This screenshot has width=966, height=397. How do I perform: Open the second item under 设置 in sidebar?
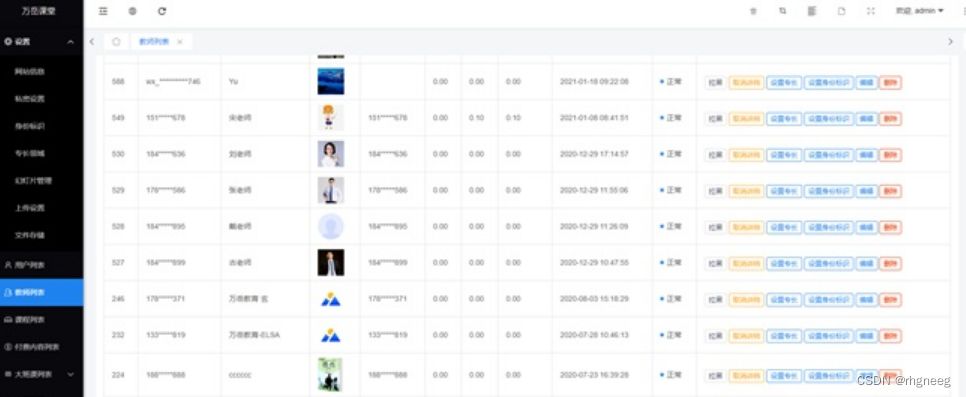pyautogui.click(x=30, y=99)
